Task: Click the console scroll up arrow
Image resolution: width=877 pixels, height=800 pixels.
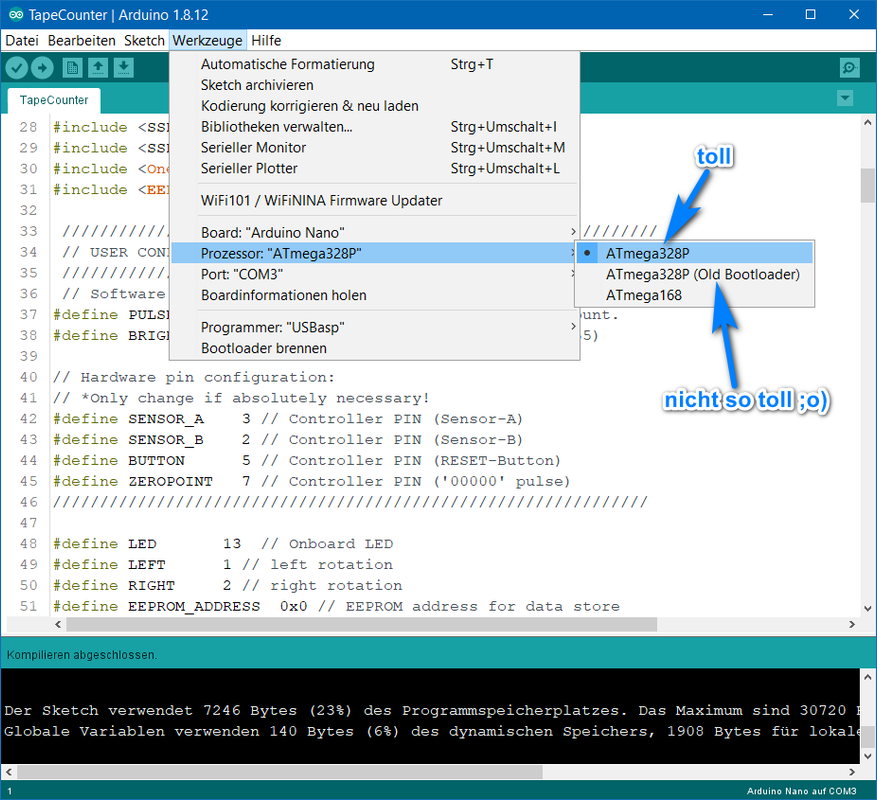Action: 867,677
